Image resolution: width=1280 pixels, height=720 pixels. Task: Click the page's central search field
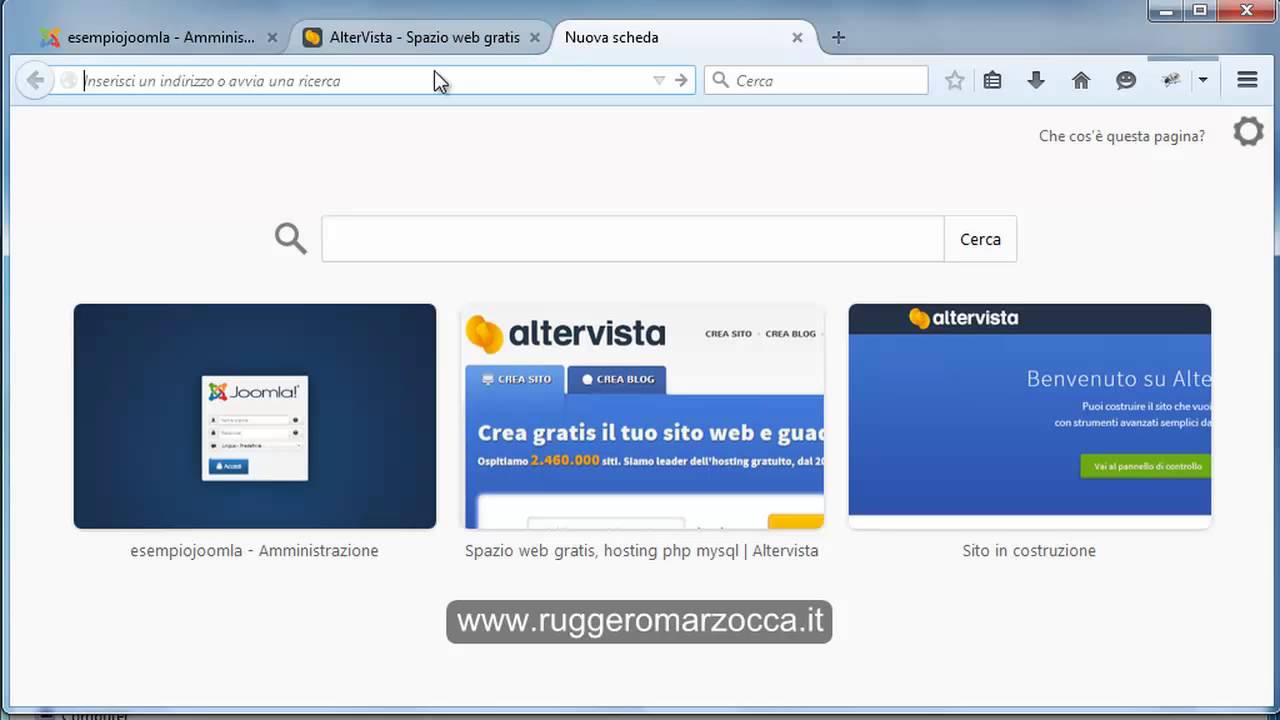(633, 239)
